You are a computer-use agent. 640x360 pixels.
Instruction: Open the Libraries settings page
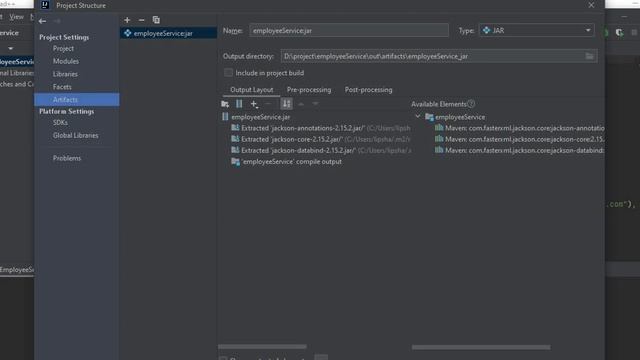coord(65,74)
